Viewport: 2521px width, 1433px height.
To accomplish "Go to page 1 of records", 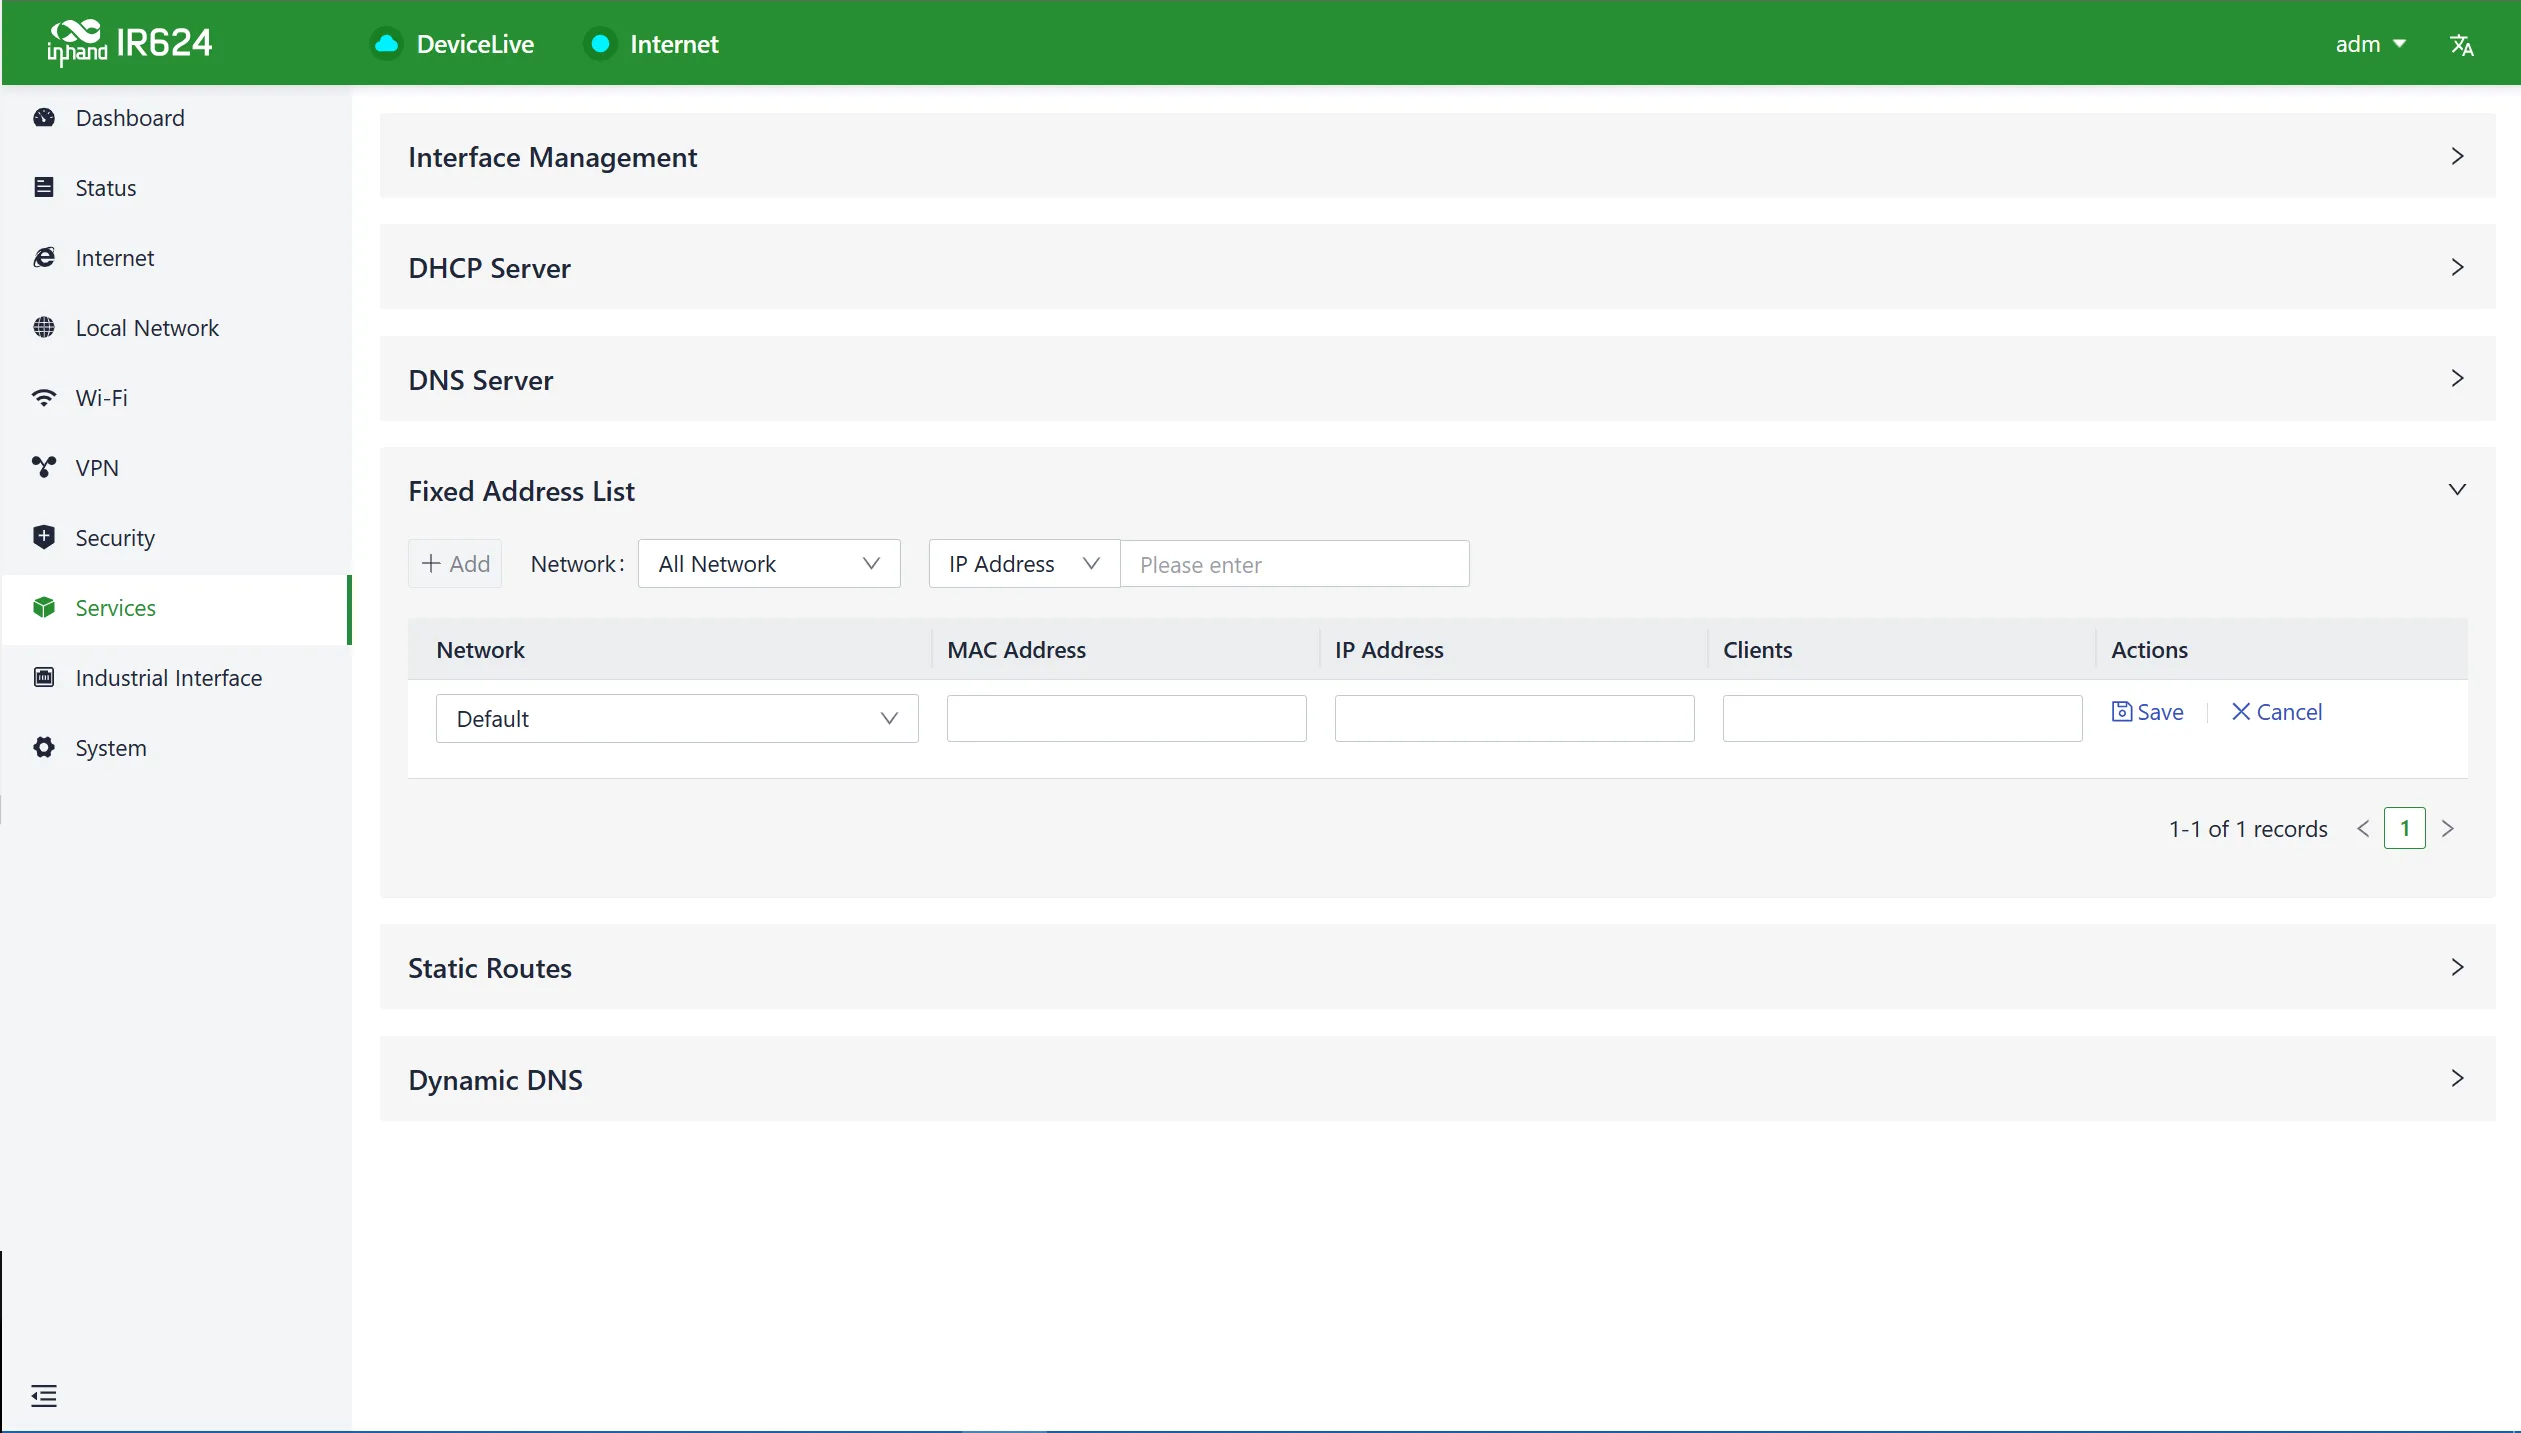I will (x=2404, y=828).
